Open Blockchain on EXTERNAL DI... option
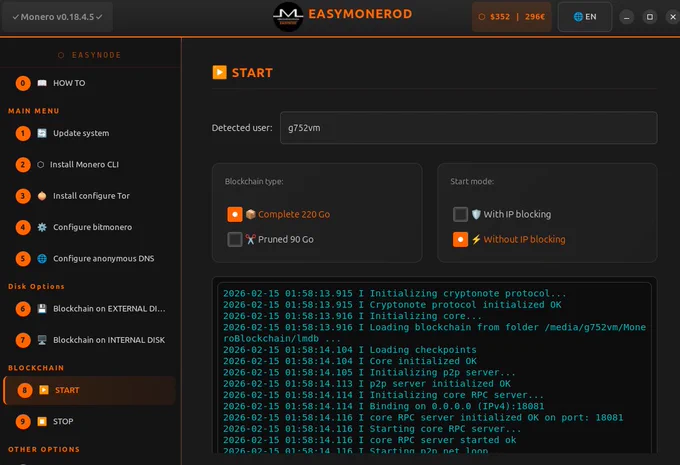 click(90, 308)
